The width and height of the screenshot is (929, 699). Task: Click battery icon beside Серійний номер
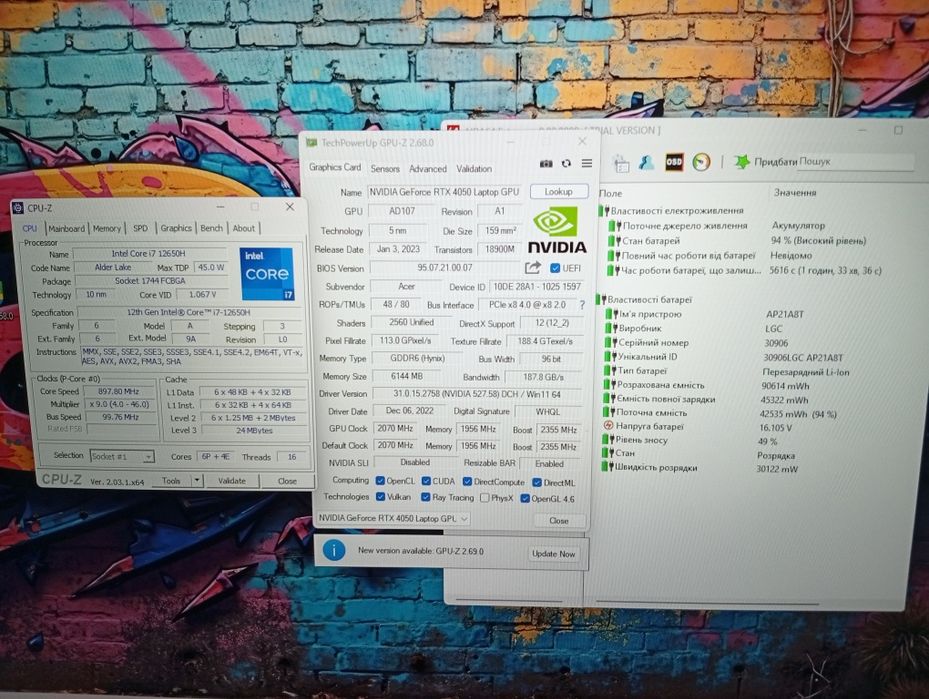tap(610, 342)
